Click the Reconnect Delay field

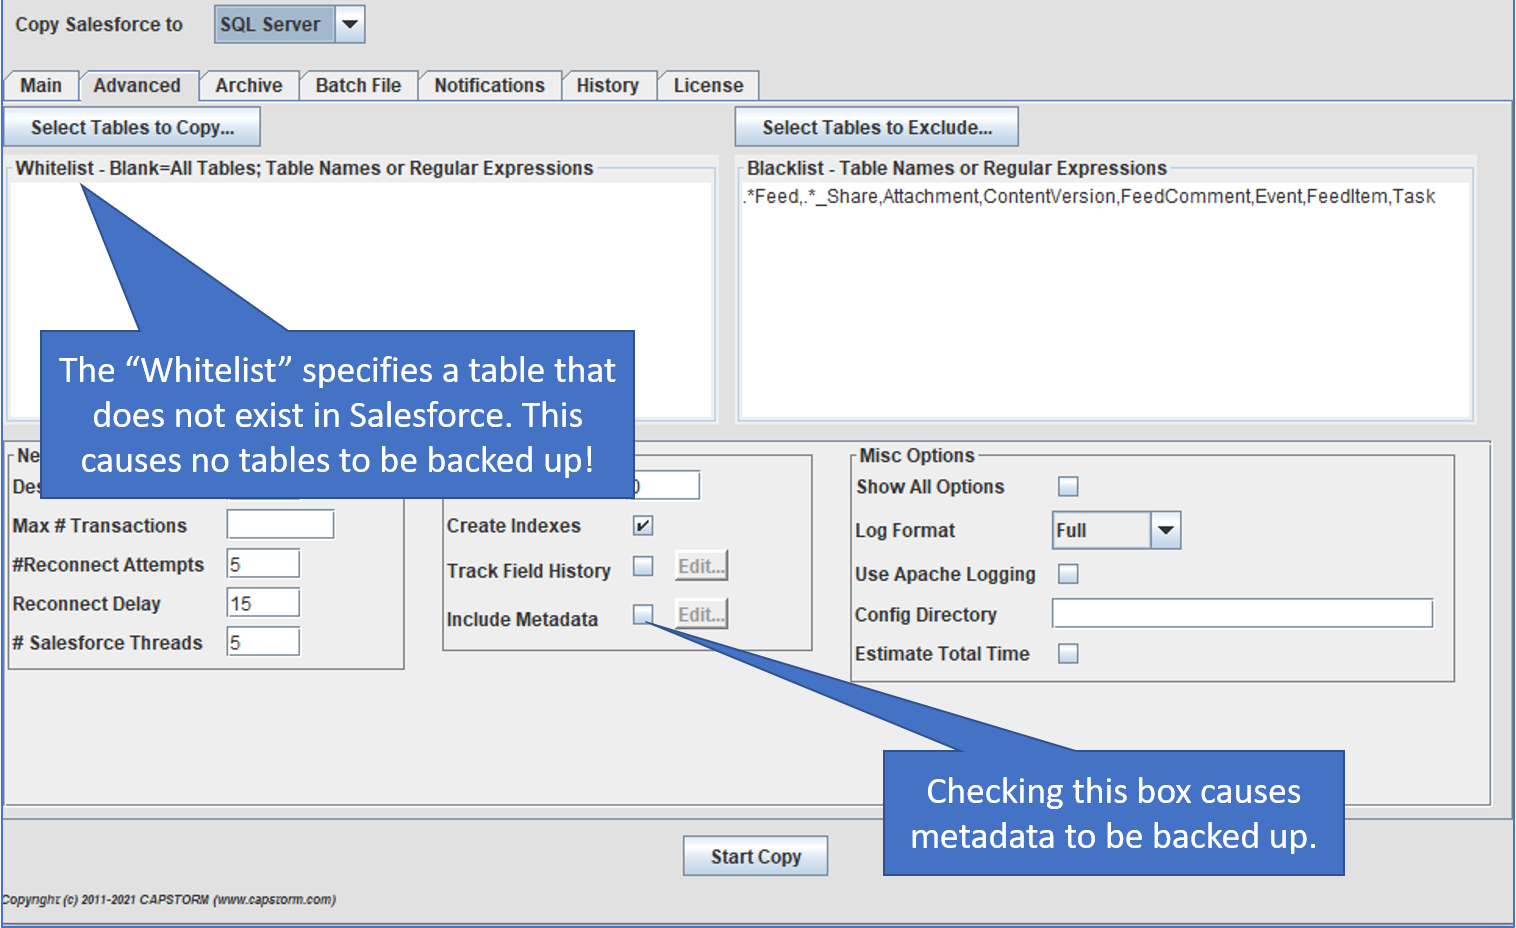click(263, 603)
